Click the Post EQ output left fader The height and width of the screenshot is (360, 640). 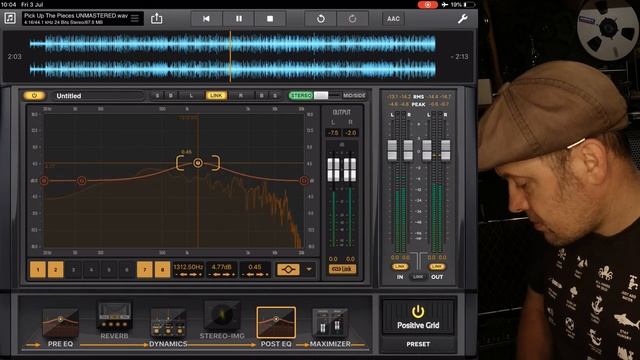(x=333, y=170)
